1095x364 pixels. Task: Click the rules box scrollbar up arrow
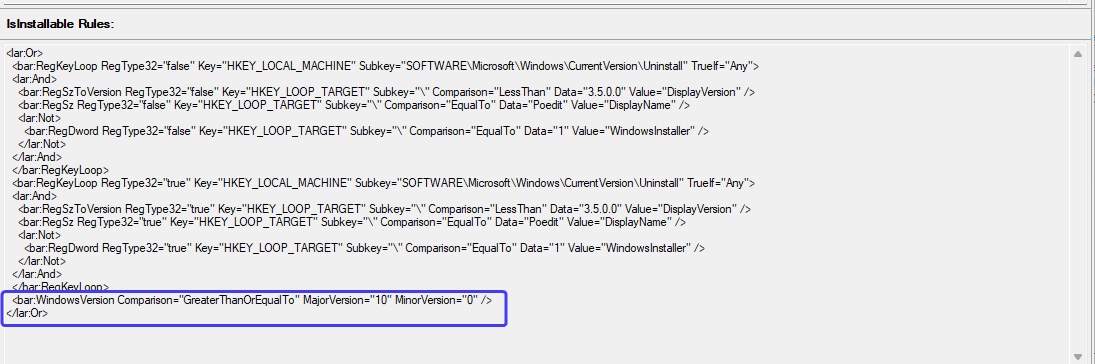coord(1078,54)
